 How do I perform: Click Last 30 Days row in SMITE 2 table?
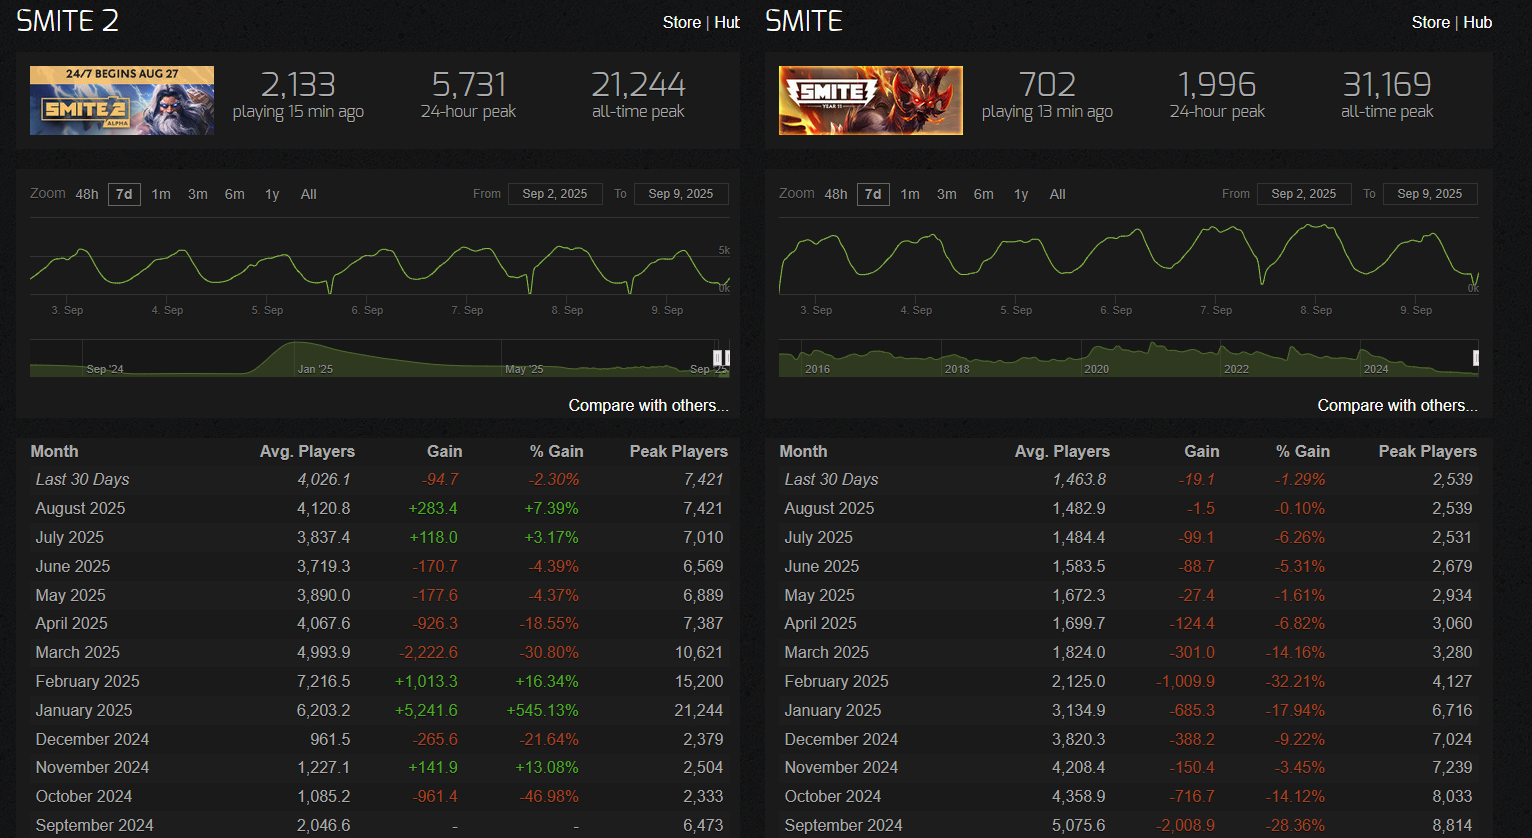(x=379, y=480)
